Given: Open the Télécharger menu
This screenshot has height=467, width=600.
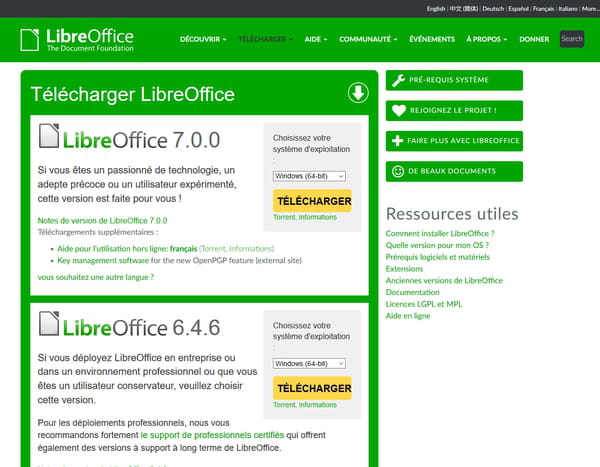Looking at the screenshot, I should [266, 39].
